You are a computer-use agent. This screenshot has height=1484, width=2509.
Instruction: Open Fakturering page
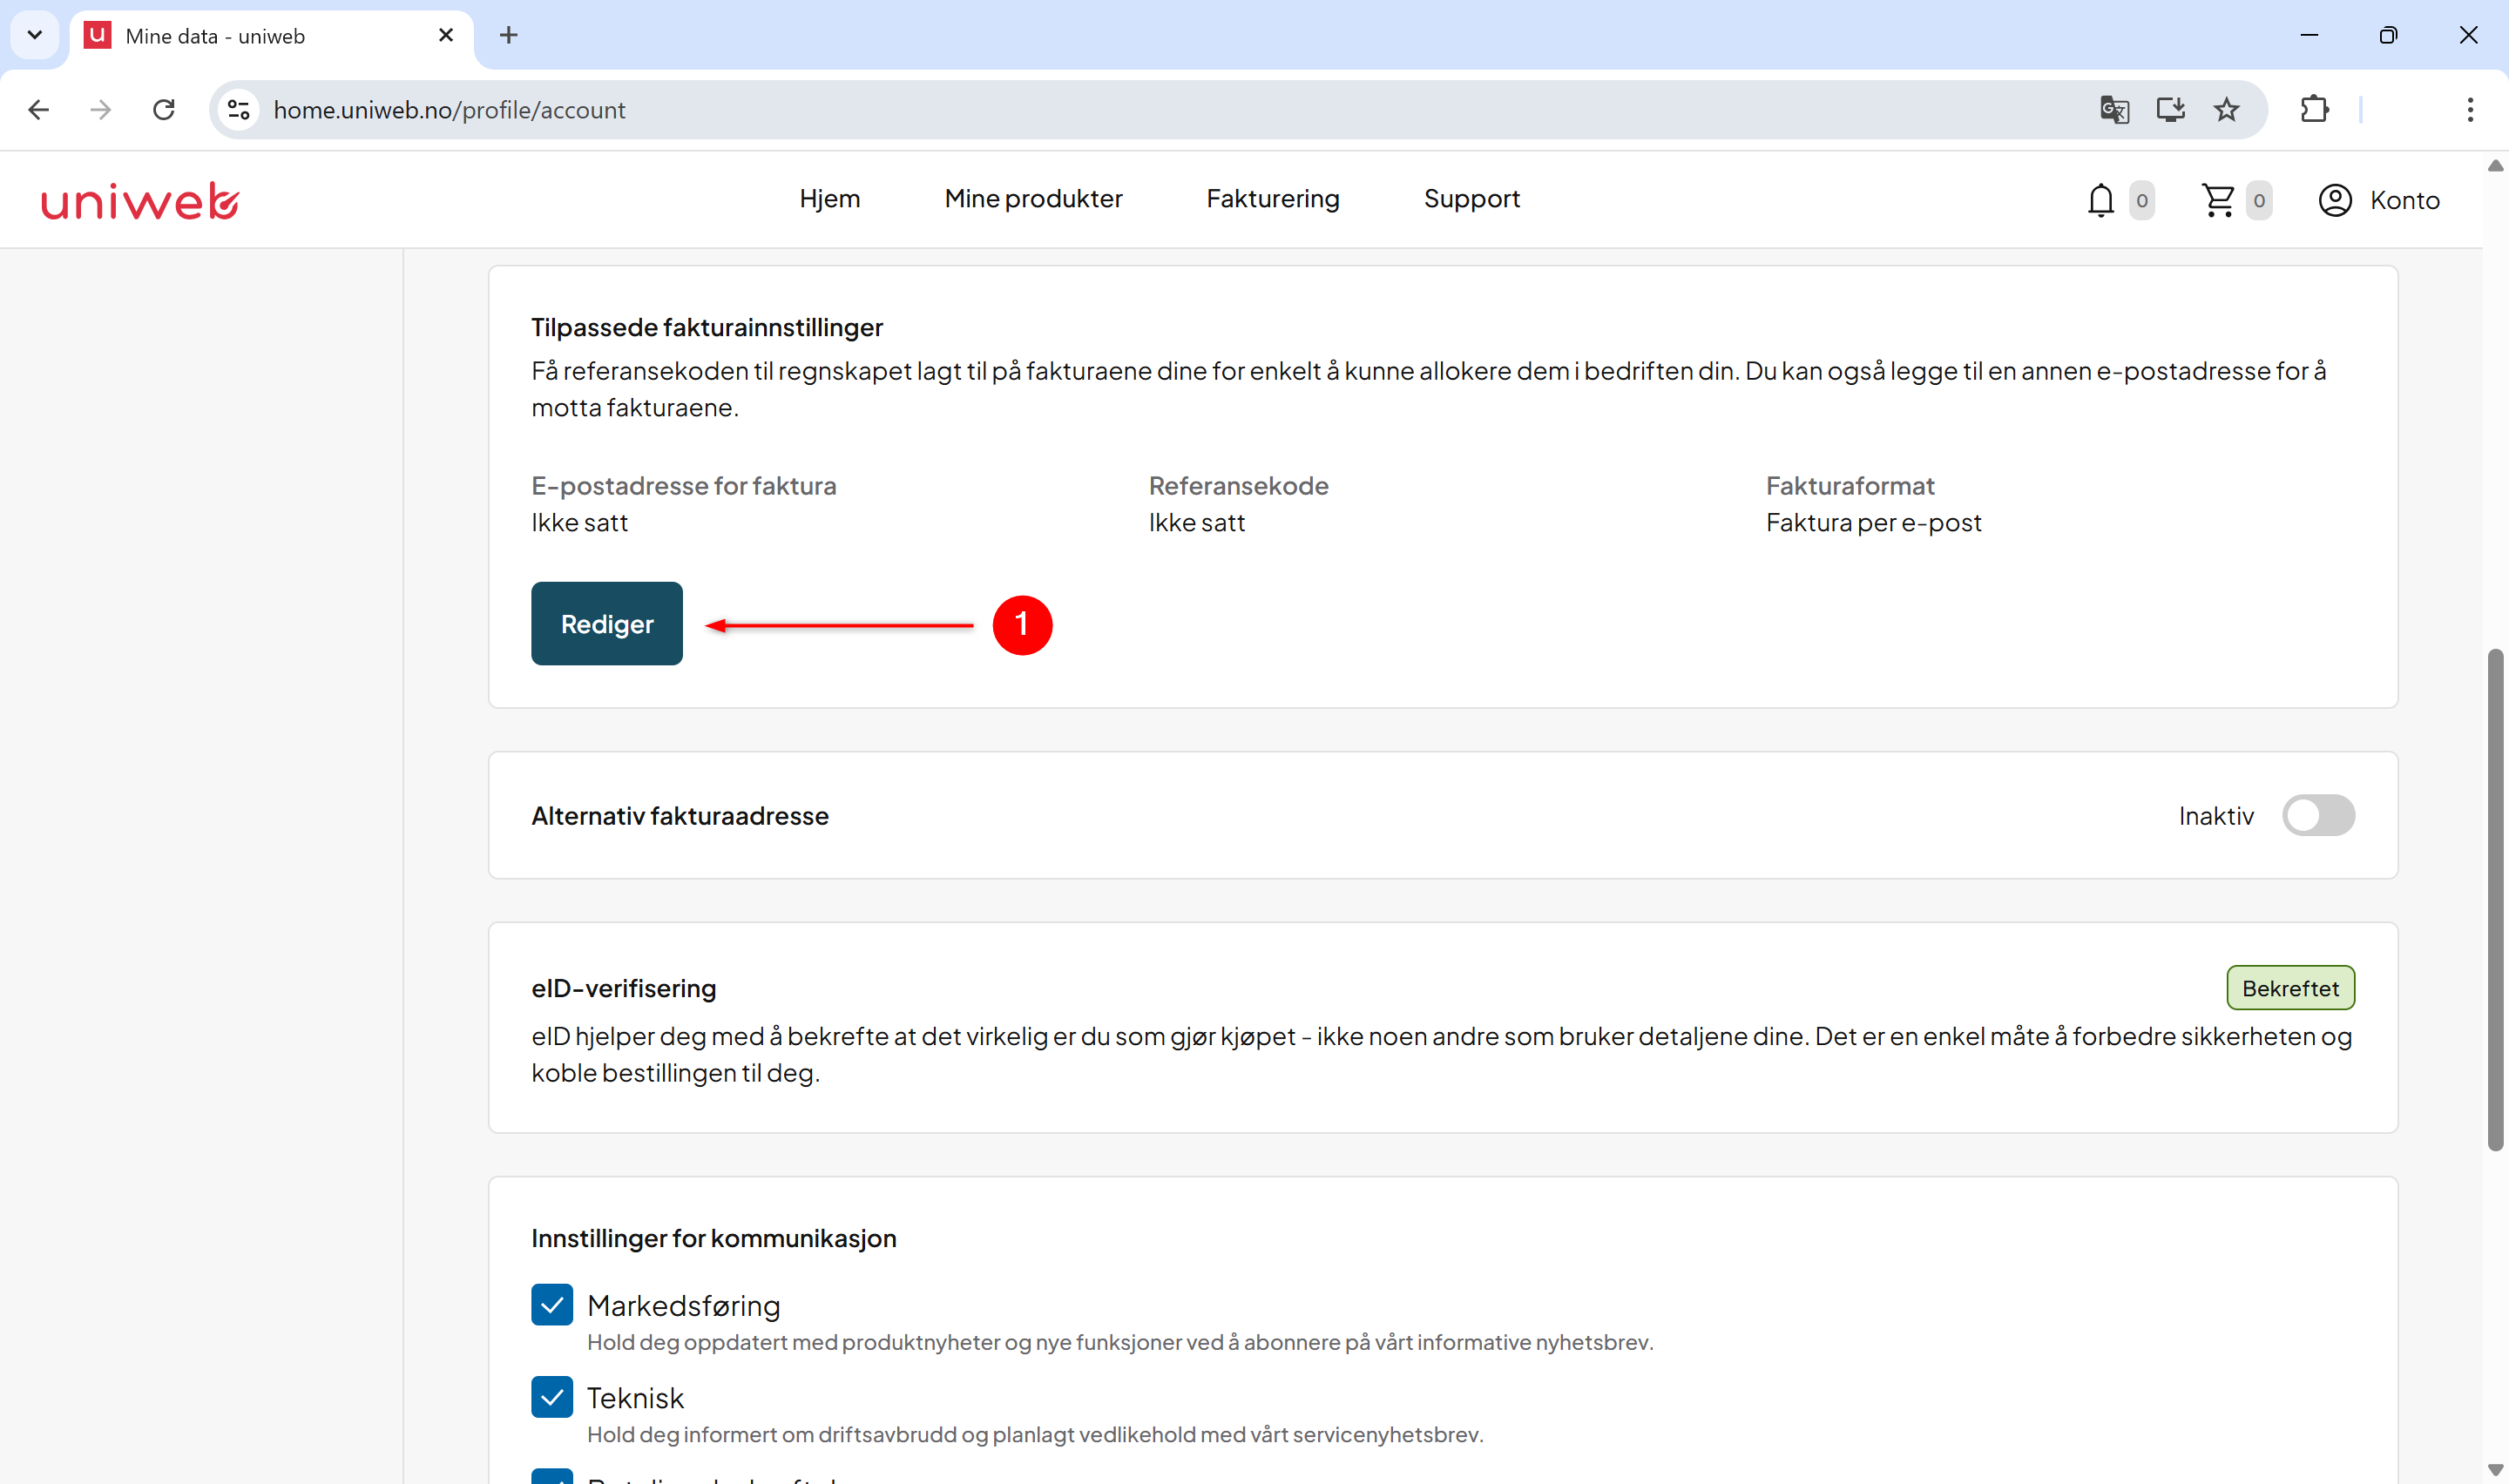click(x=1273, y=199)
